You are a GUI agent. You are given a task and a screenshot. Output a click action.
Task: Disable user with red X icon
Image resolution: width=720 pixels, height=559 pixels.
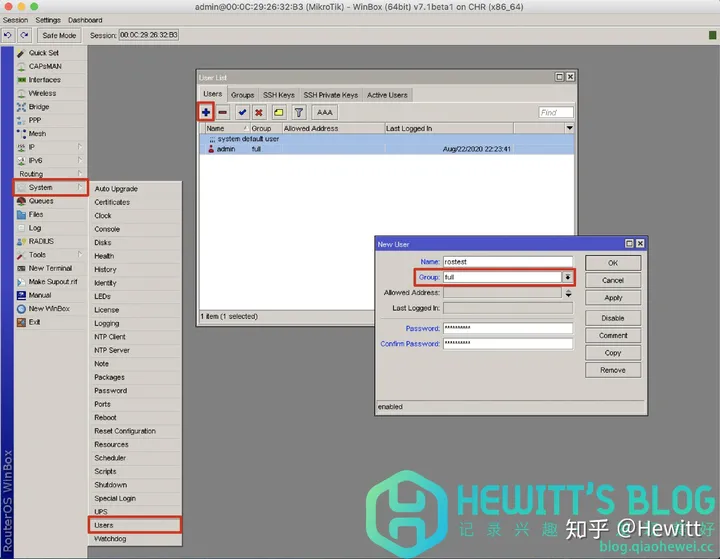pos(259,113)
